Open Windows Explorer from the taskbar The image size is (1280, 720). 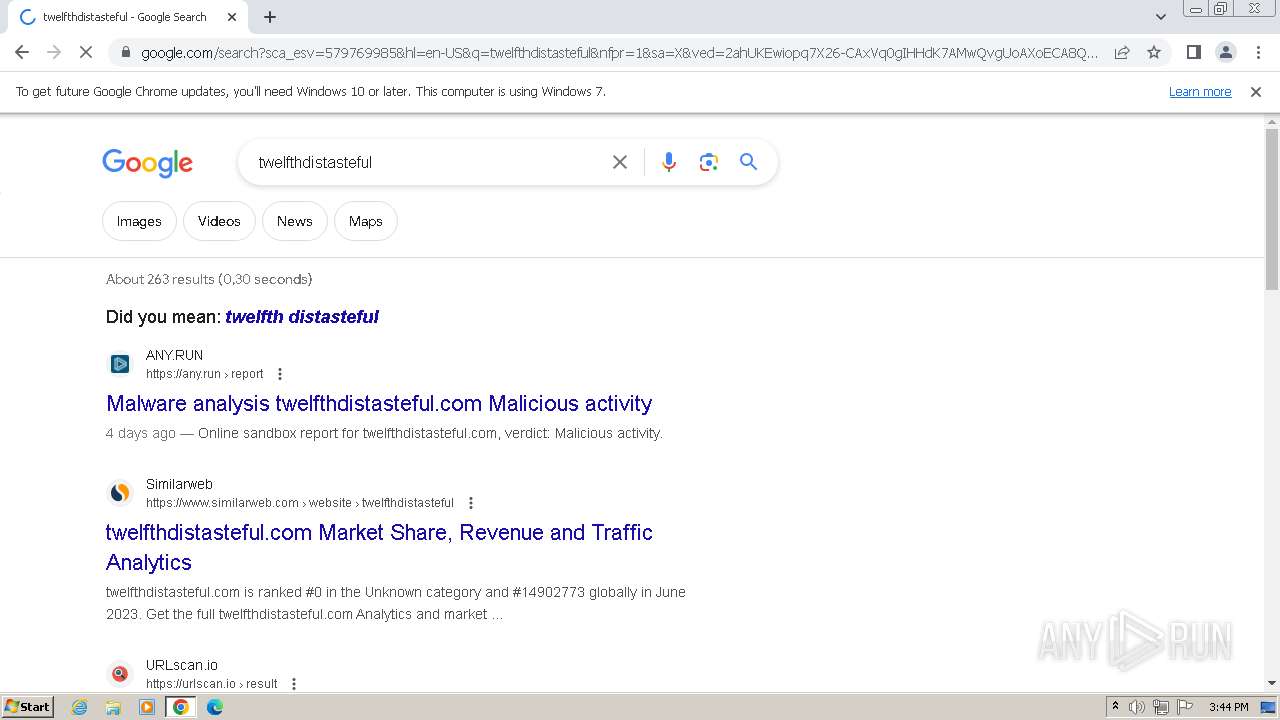click(x=113, y=707)
